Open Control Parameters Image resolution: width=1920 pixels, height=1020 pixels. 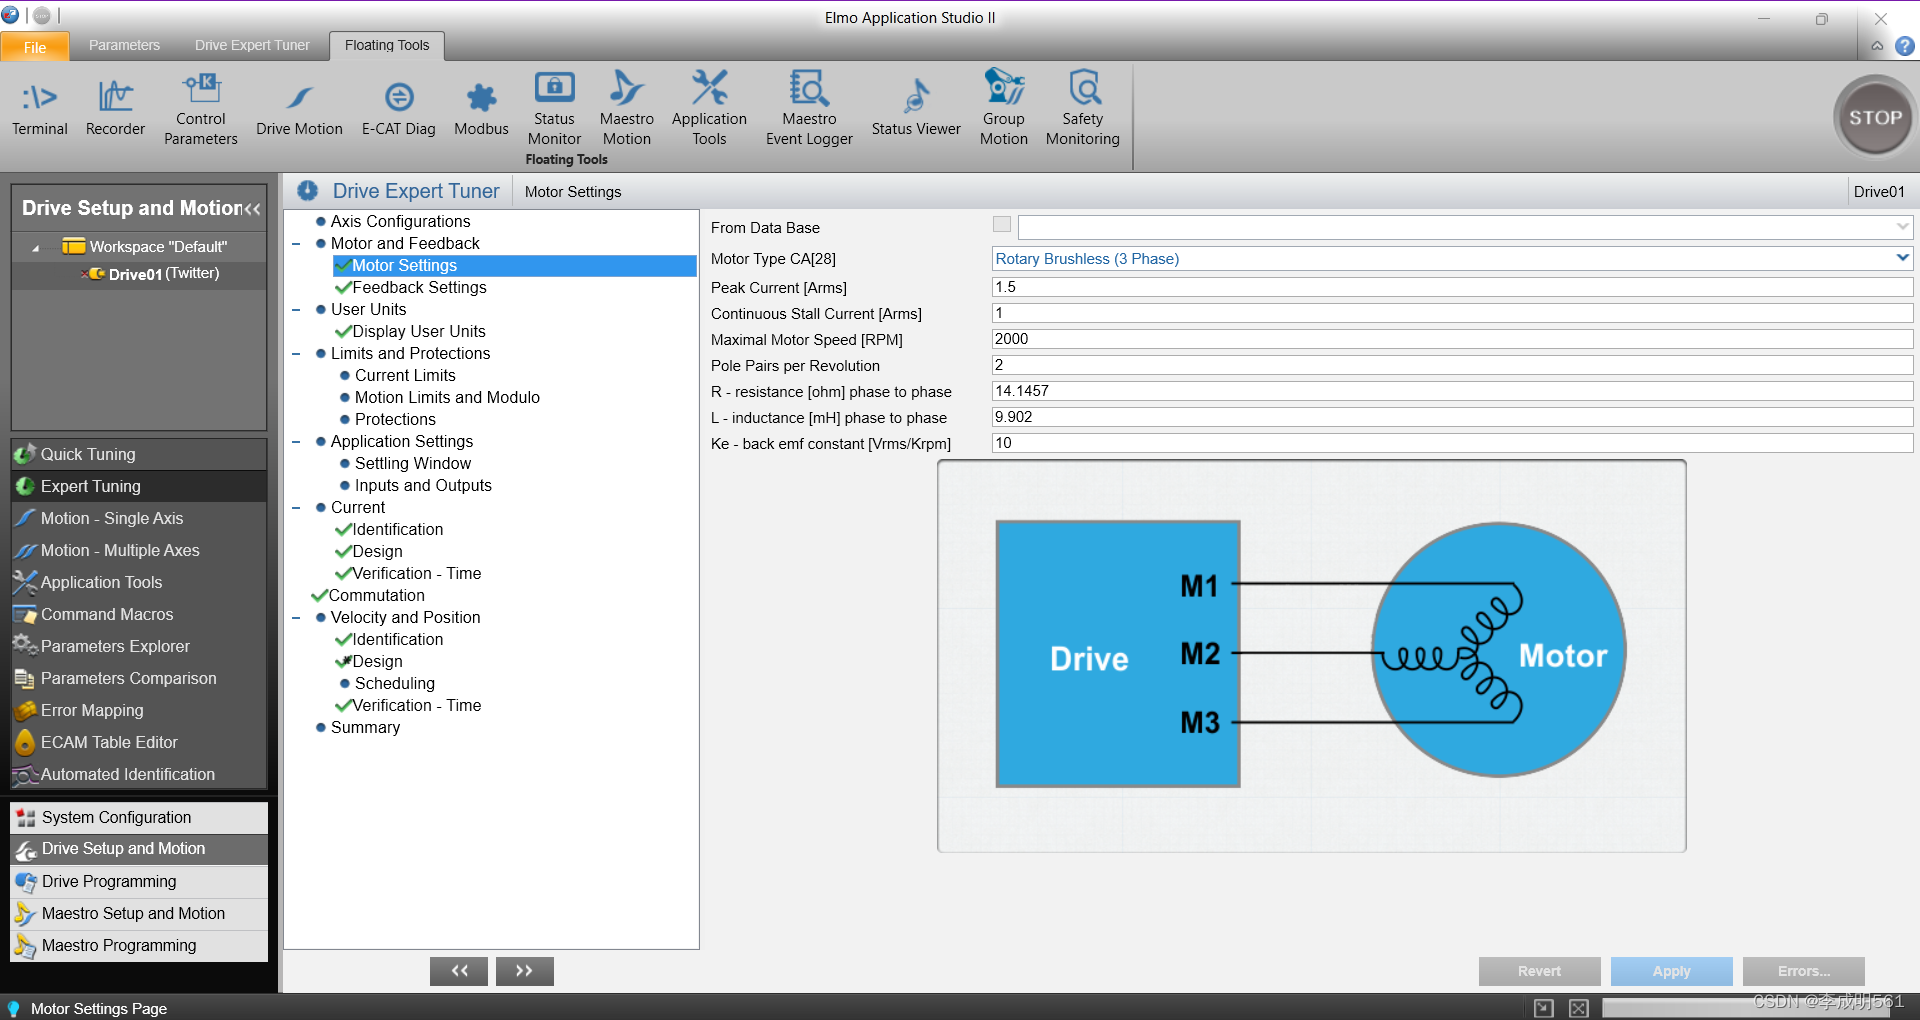pyautogui.click(x=201, y=108)
